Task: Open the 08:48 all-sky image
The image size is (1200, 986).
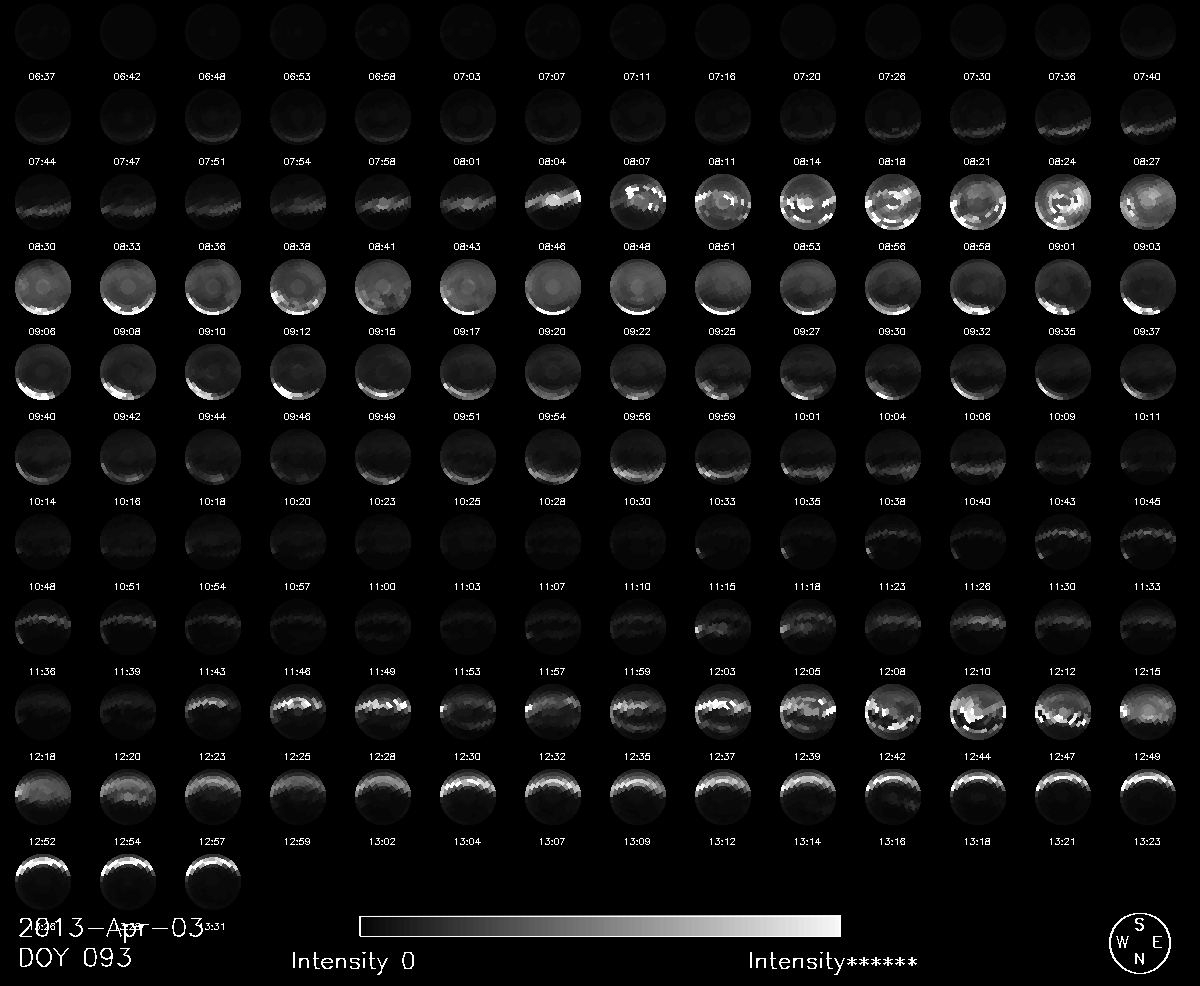Action: 638,201
